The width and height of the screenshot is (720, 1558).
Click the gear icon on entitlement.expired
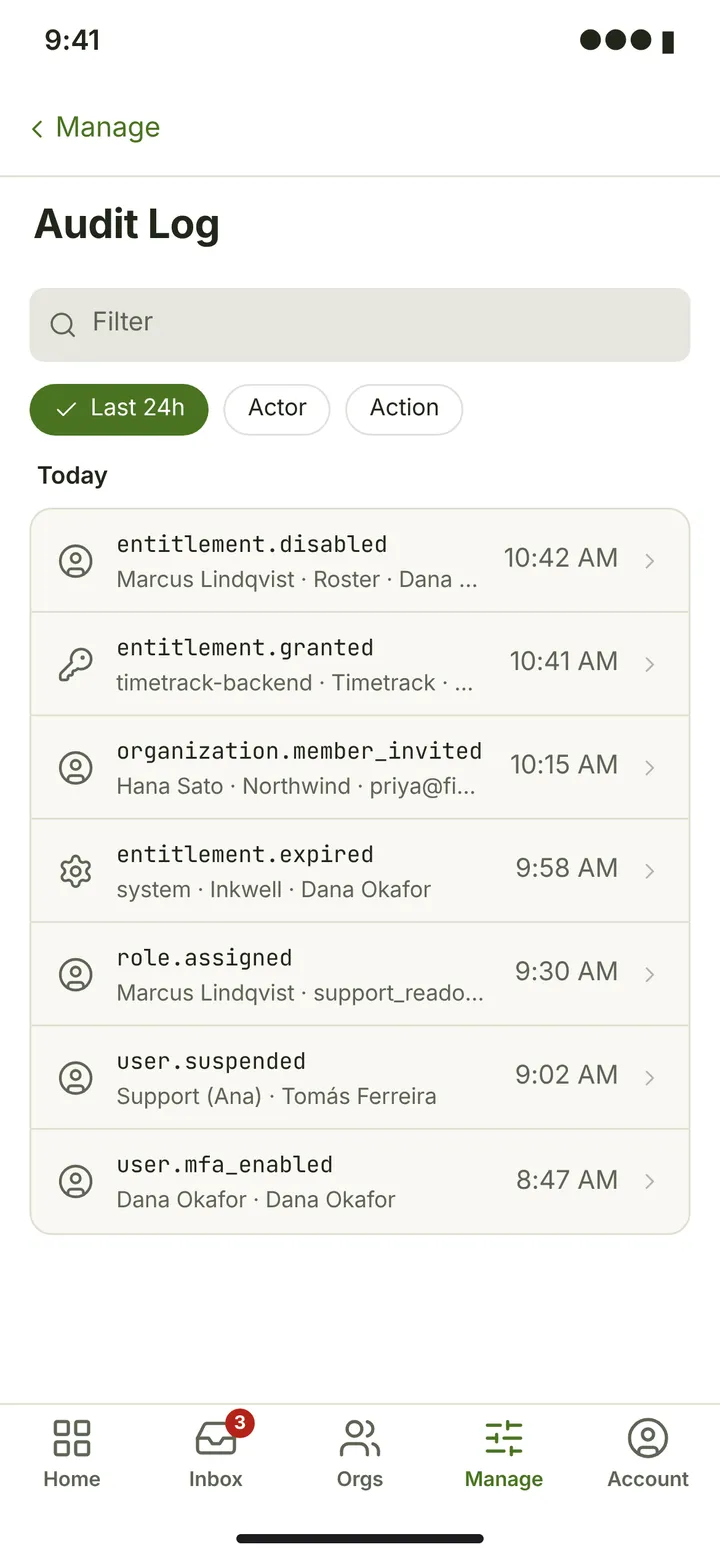(x=75, y=871)
